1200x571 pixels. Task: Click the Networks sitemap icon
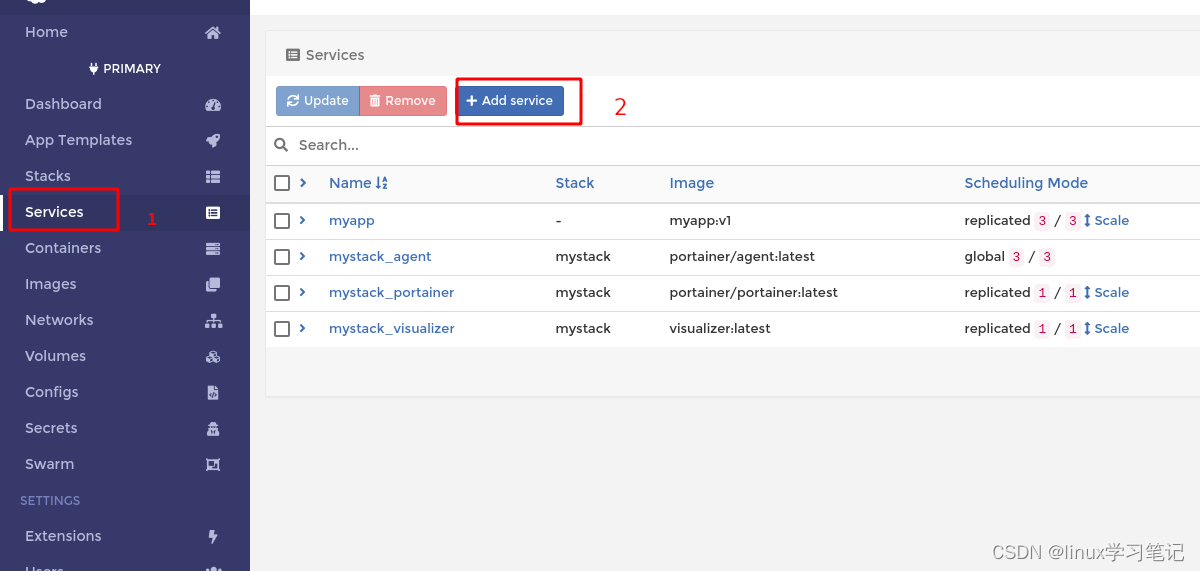[x=212, y=320]
